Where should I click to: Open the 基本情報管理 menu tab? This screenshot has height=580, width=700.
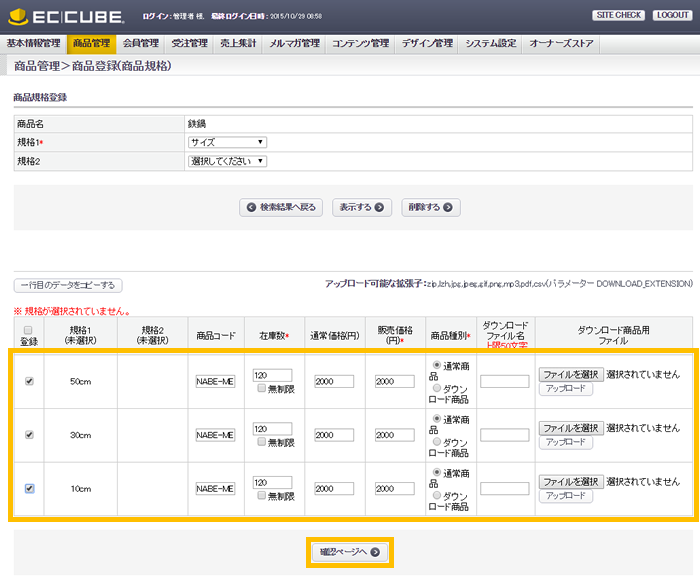coord(34,44)
